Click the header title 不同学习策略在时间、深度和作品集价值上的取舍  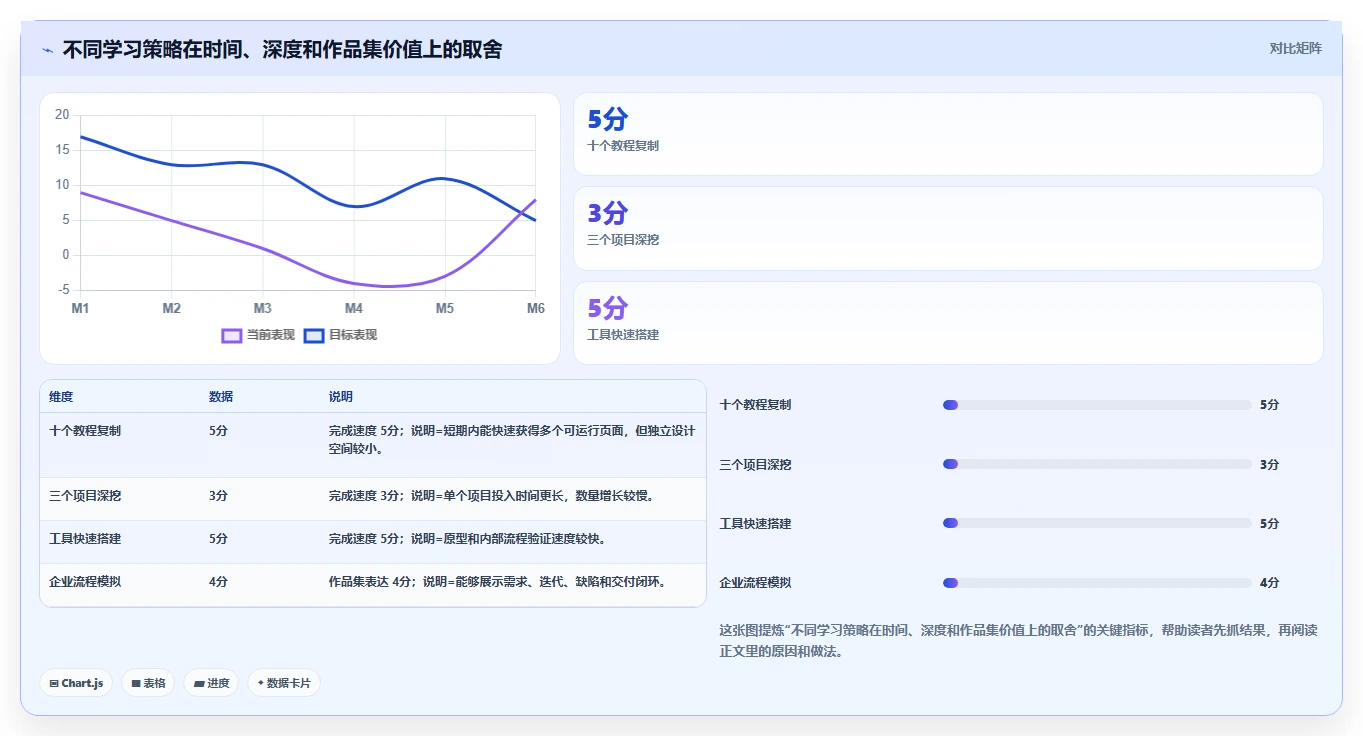point(282,49)
